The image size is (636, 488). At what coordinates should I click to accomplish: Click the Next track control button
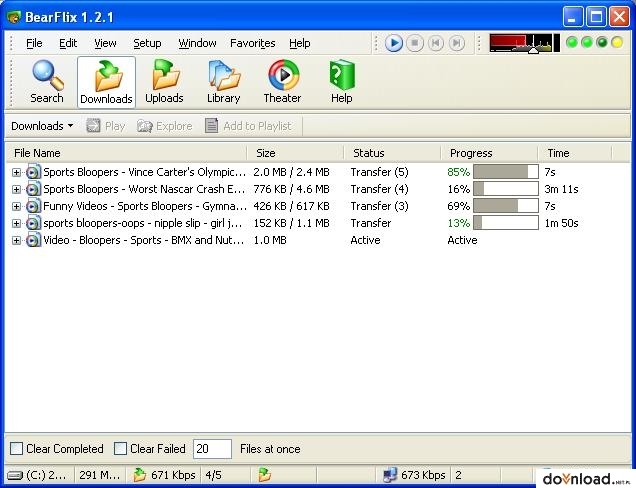coord(457,43)
